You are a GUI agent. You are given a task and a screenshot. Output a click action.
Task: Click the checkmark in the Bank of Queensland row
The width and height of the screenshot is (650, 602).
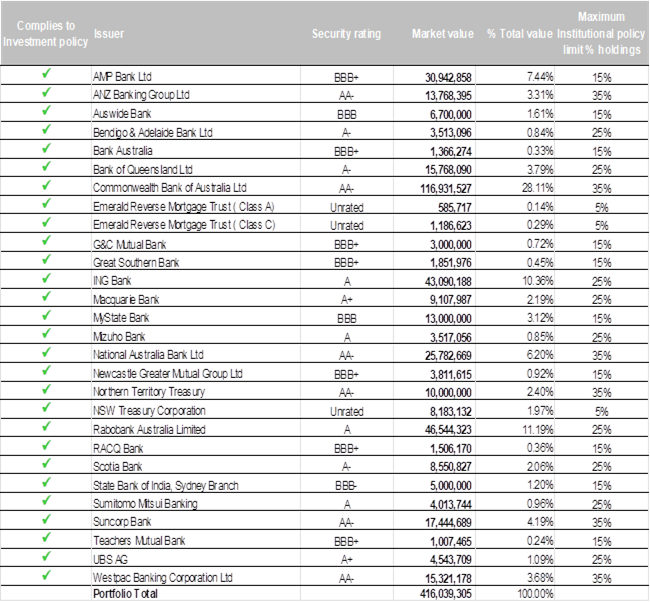pyautogui.click(x=45, y=168)
